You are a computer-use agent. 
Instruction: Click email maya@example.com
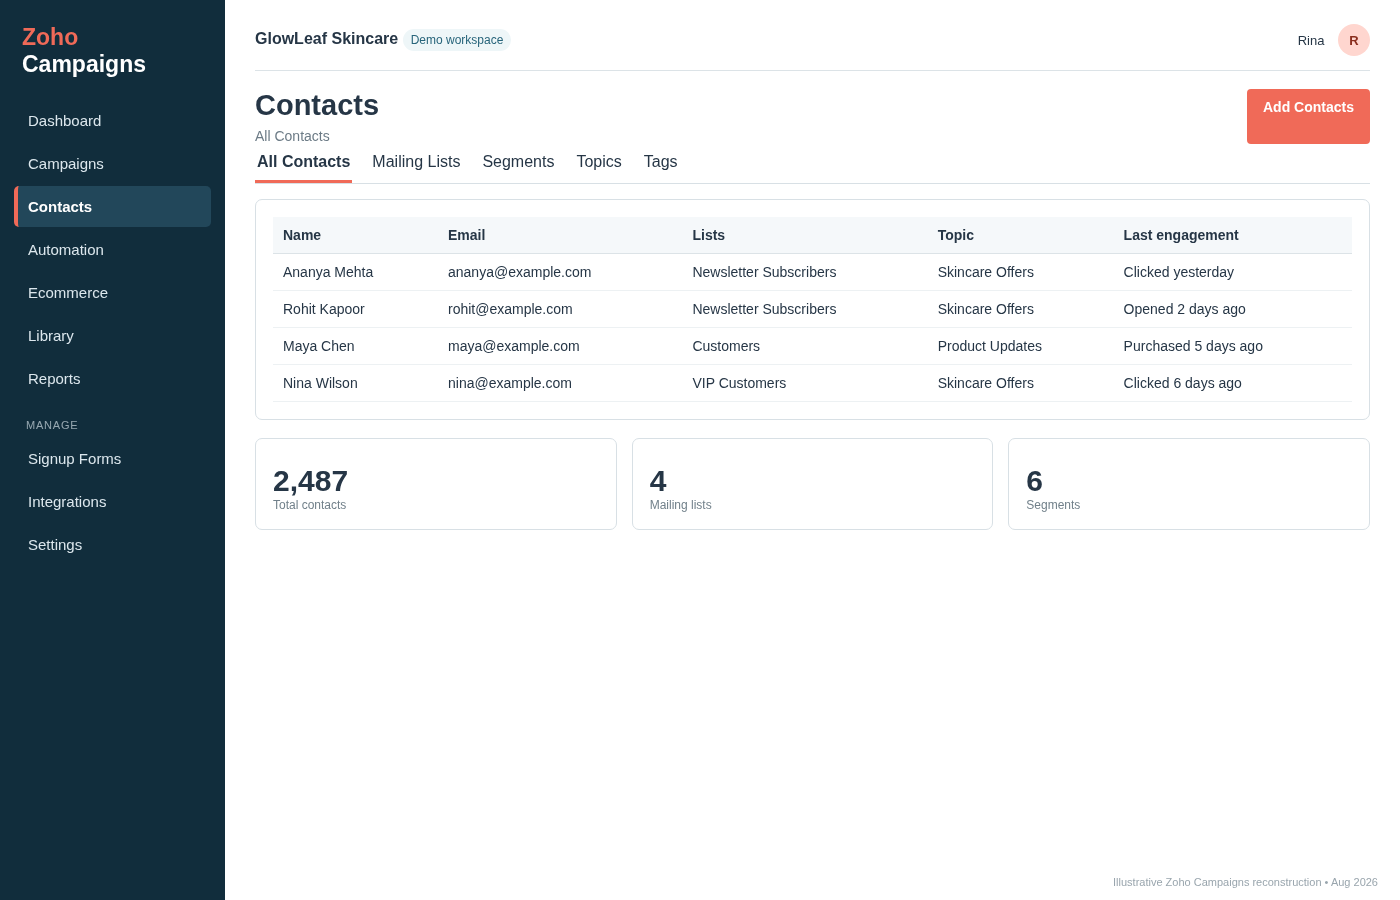pyautogui.click(x=514, y=346)
